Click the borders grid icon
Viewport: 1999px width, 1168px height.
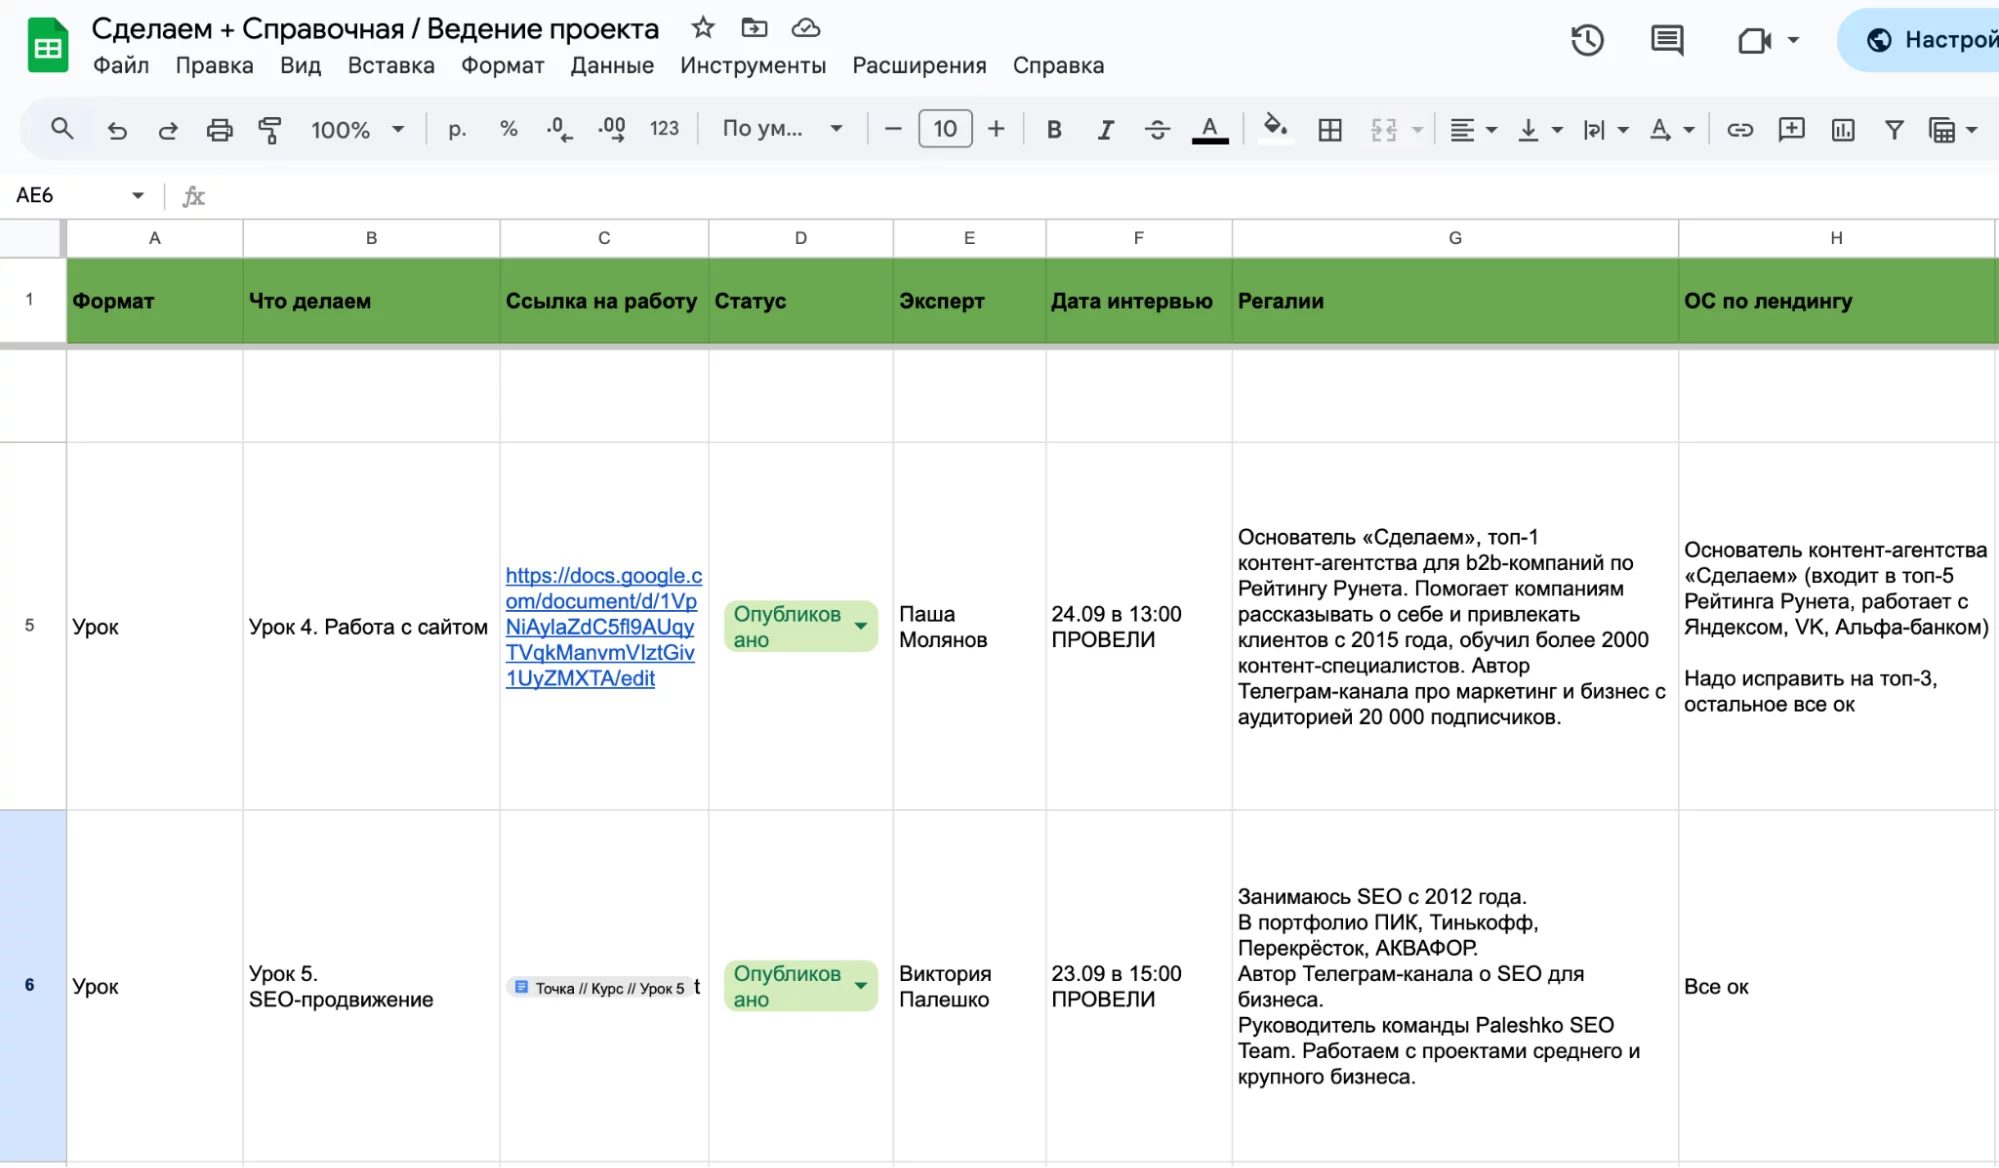pyautogui.click(x=1329, y=130)
